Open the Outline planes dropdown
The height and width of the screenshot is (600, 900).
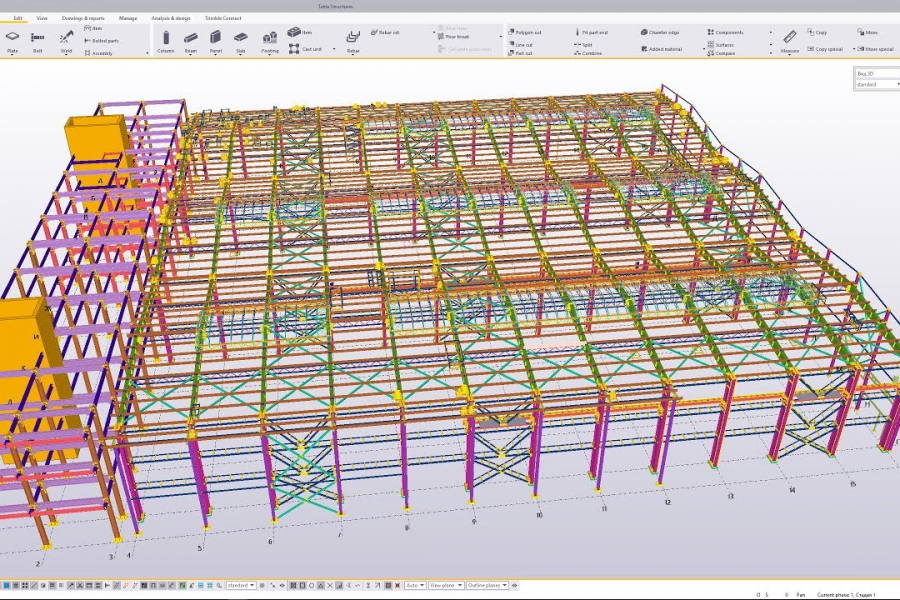click(488, 585)
